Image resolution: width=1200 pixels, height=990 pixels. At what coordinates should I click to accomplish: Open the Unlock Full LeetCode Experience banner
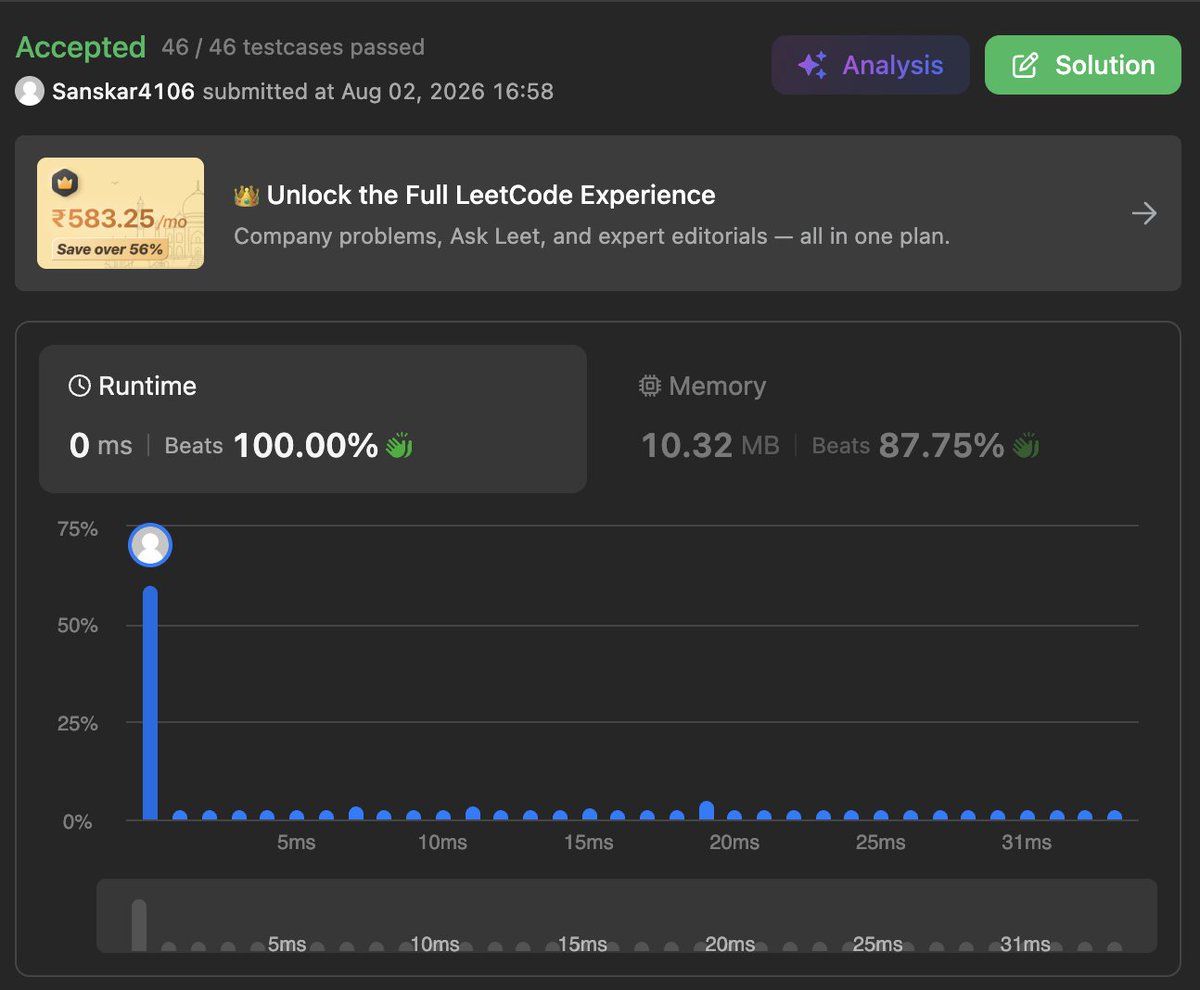click(598, 213)
